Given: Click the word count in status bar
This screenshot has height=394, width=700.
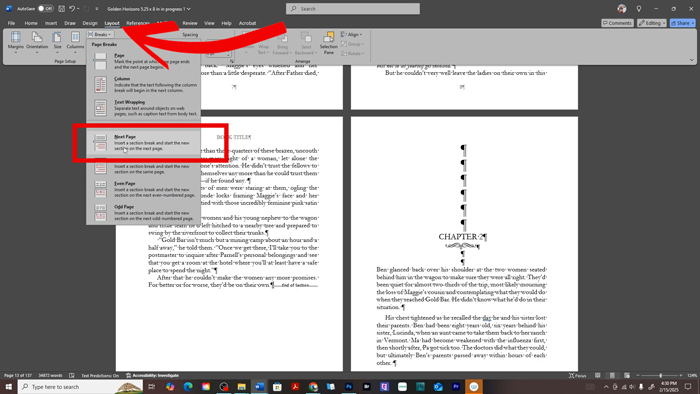Looking at the screenshot, I should click(50, 376).
